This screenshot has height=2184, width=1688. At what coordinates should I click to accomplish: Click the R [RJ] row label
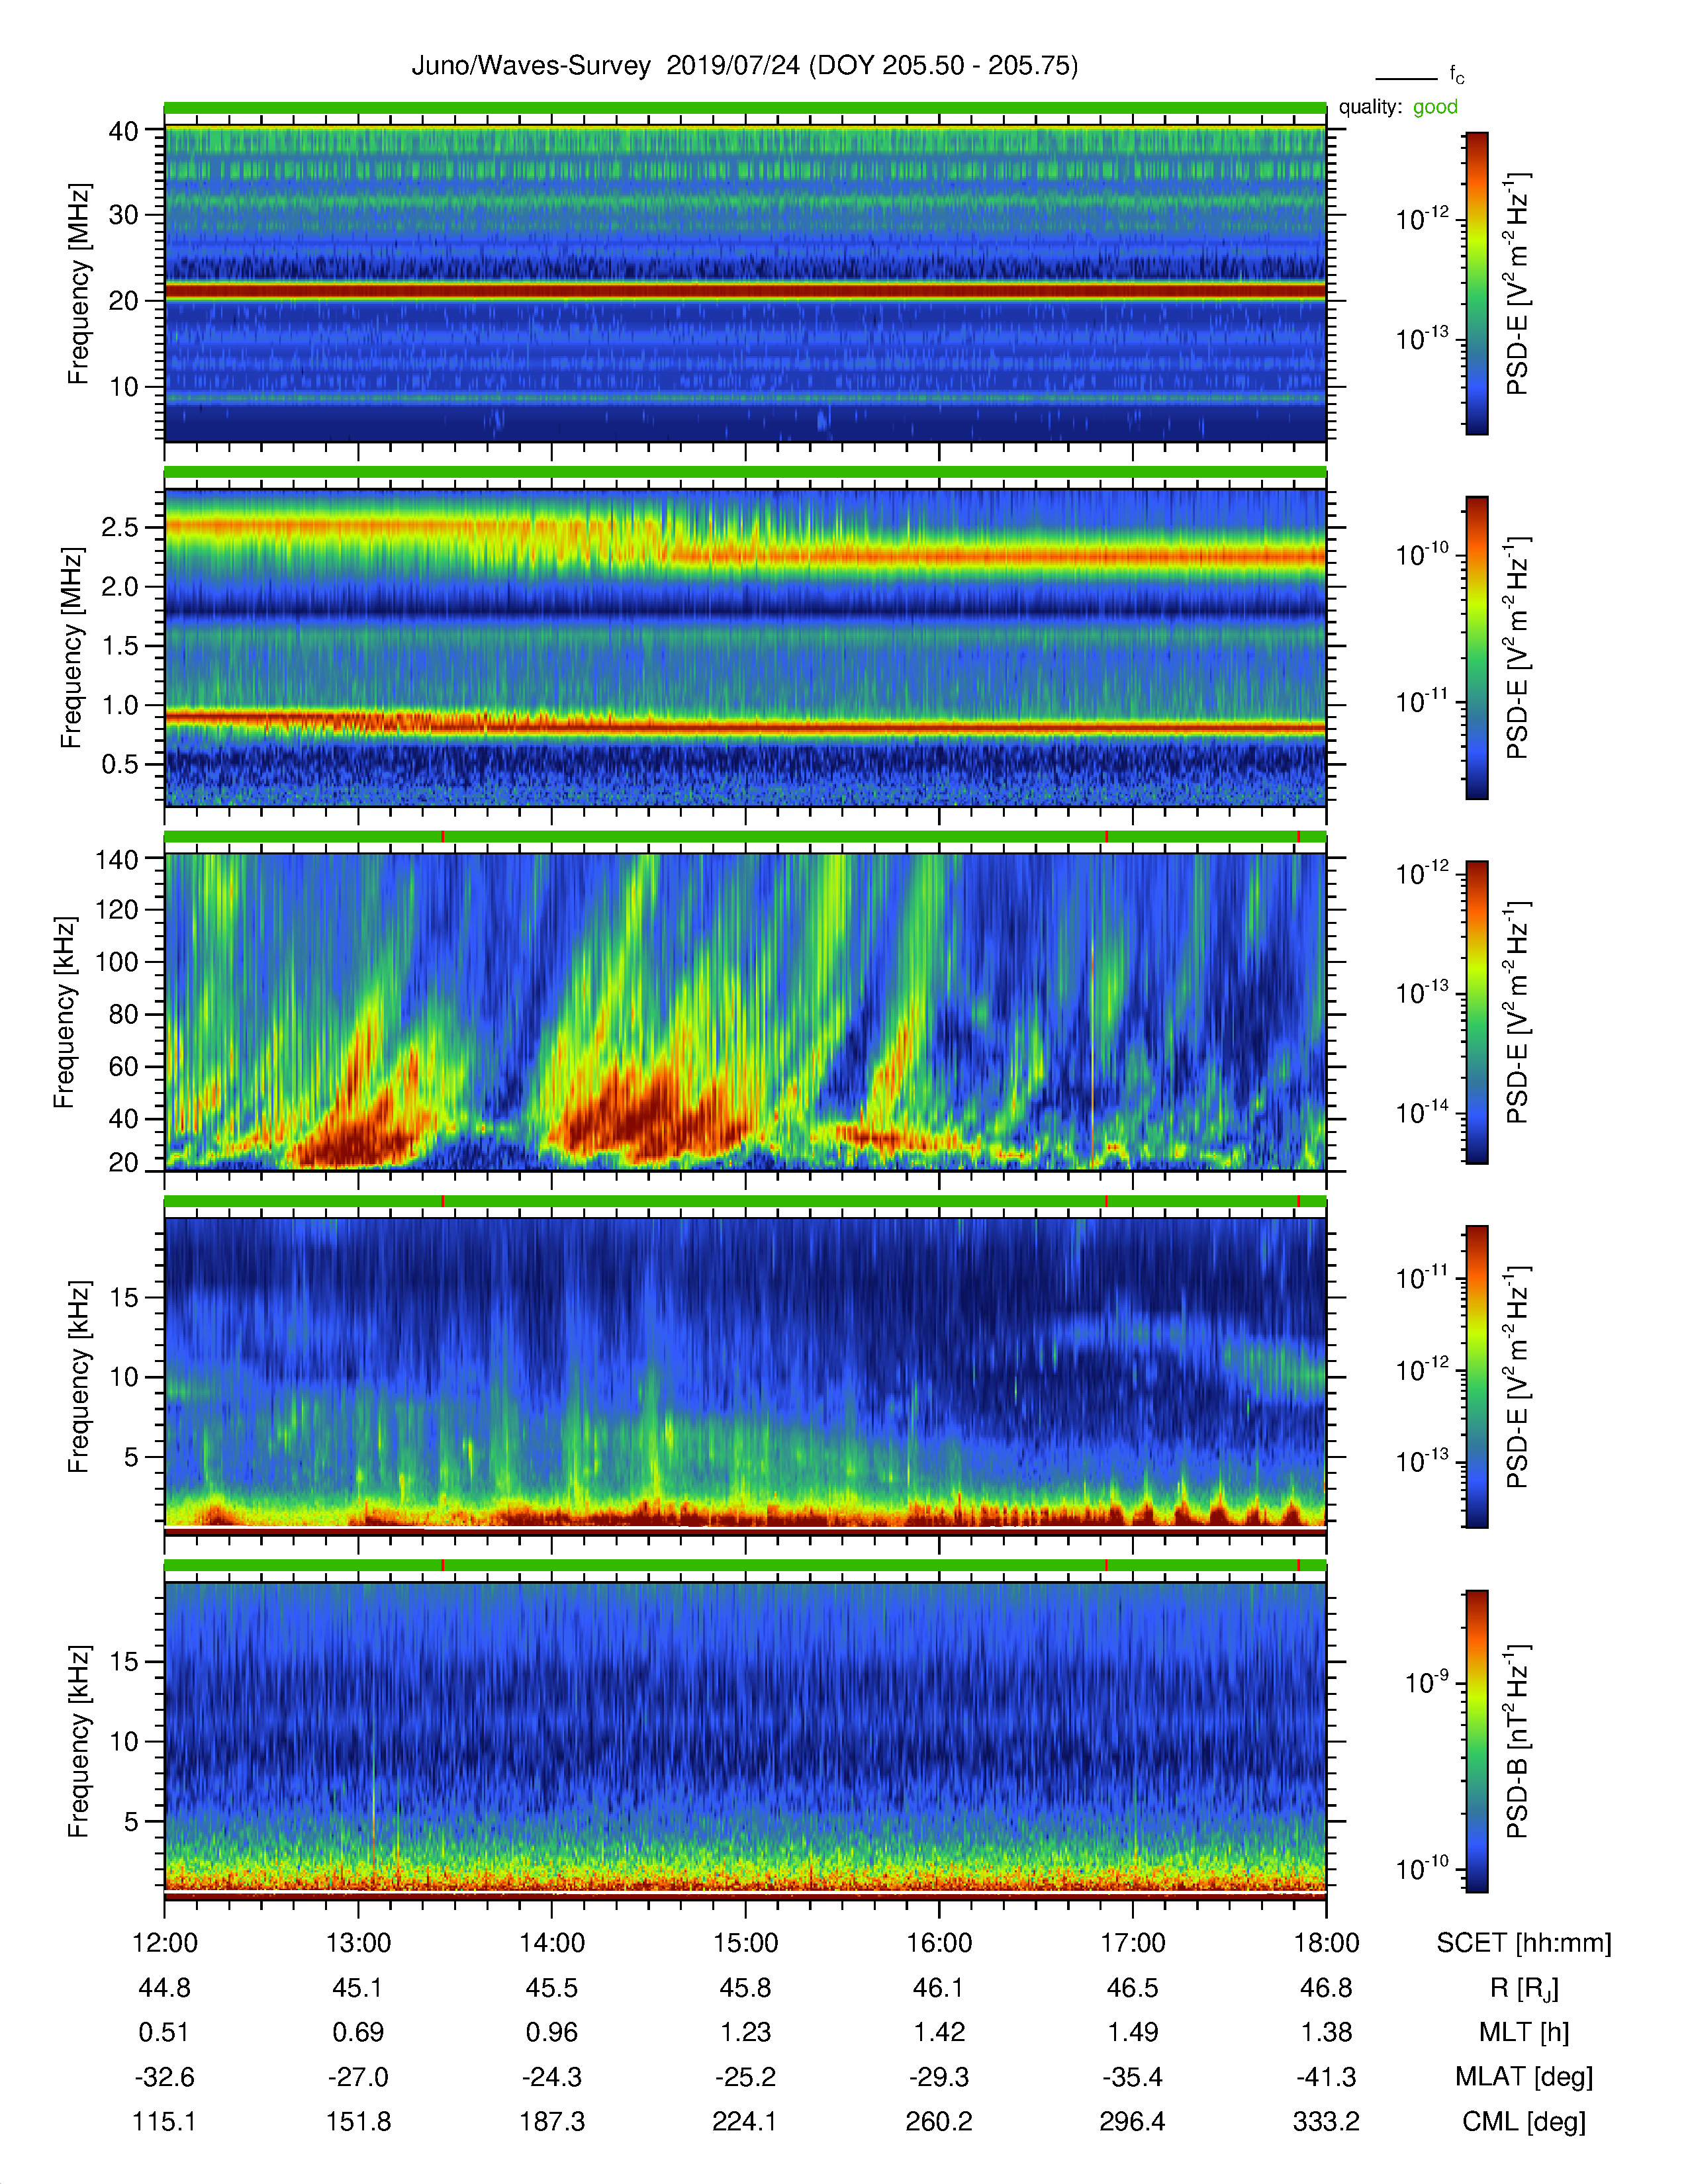pos(1524,1988)
